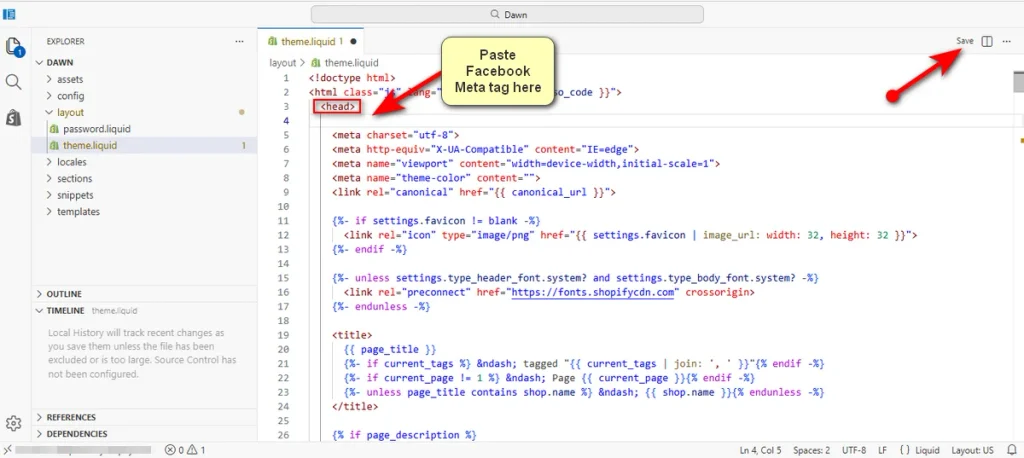Click the theme.liquid file icon in breadcrumb
The image size is (1024, 458).
pyautogui.click(x=316, y=63)
